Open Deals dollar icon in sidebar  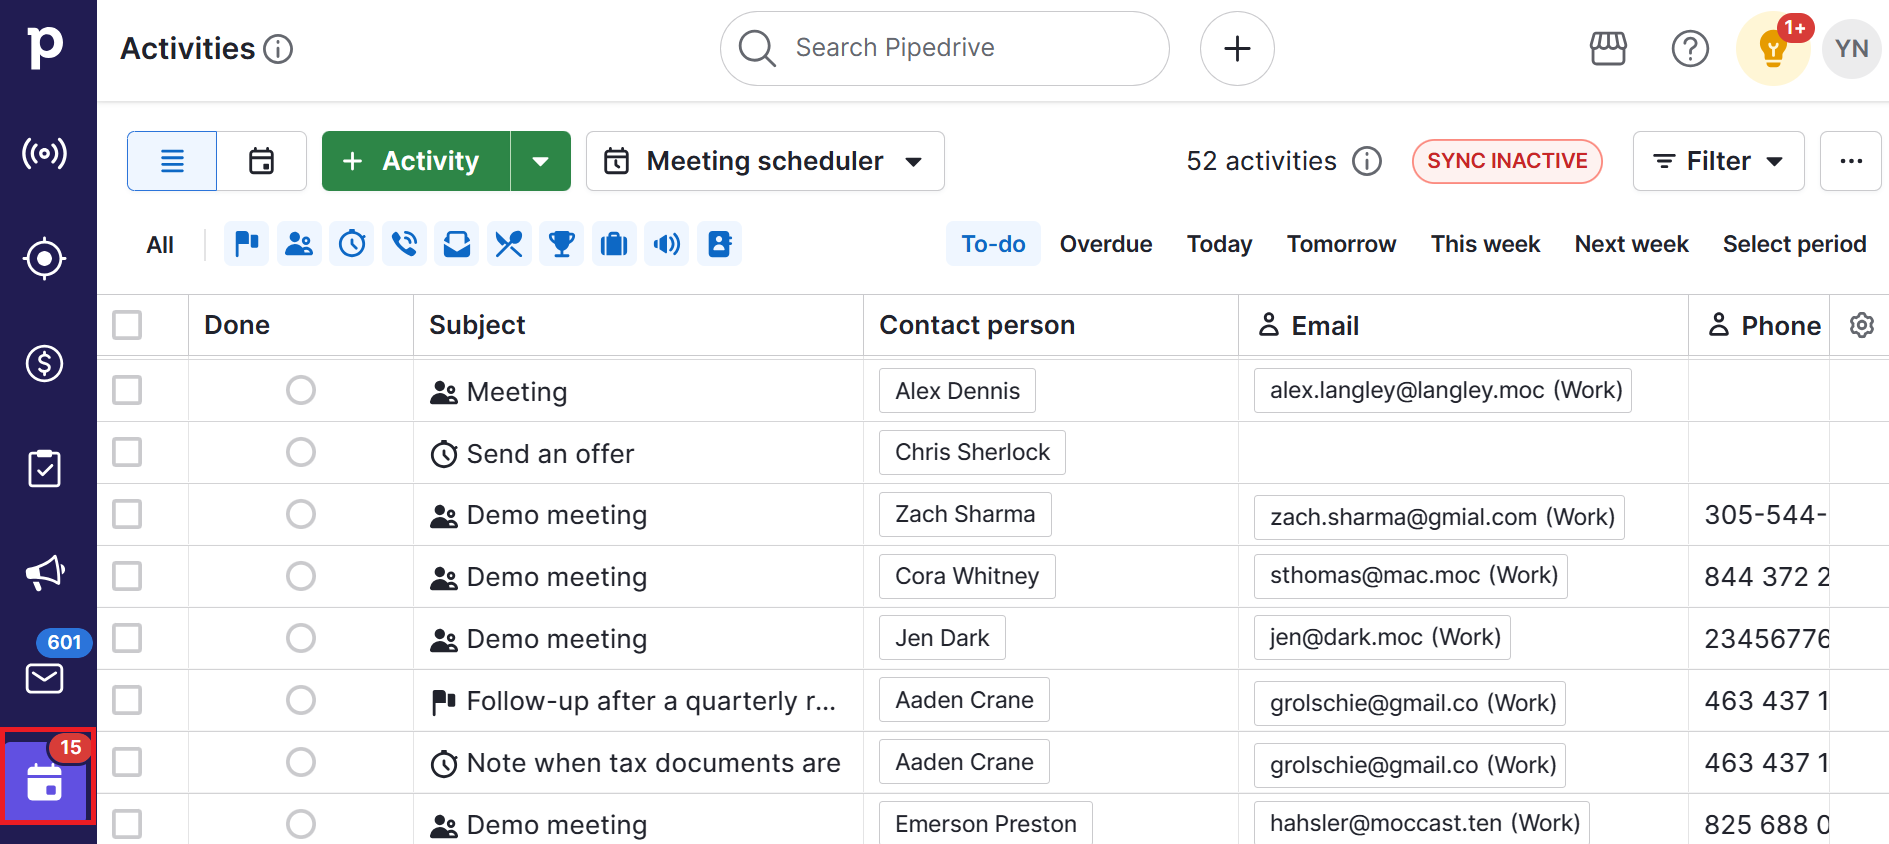tap(45, 364)
